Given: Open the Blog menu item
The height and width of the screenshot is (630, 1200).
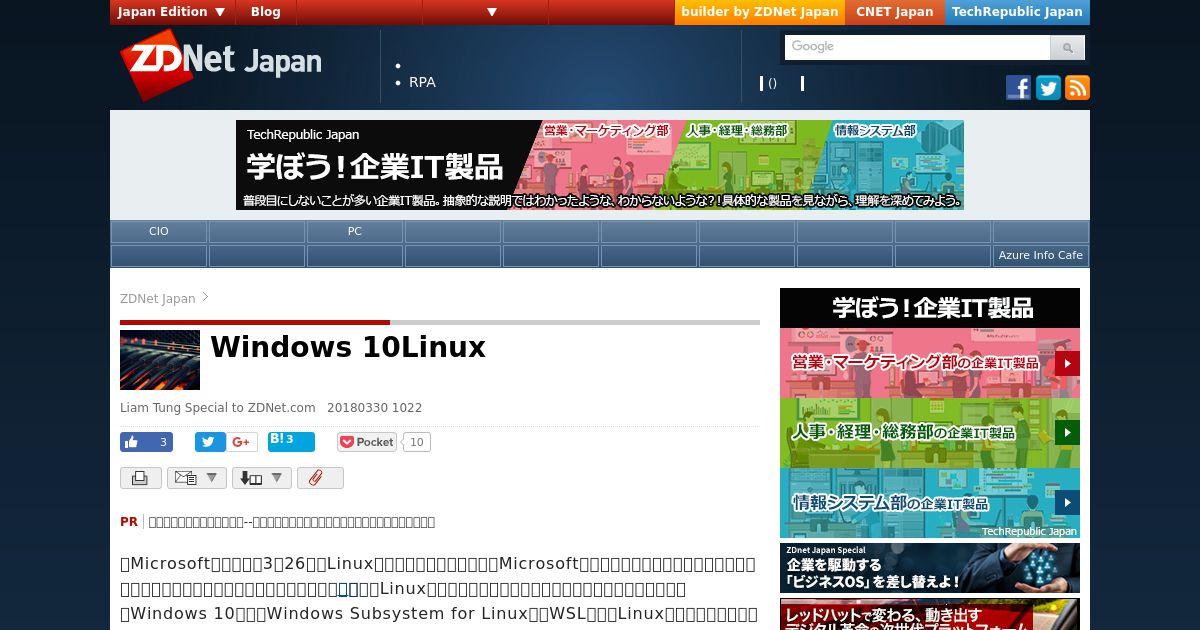Looking at the screenshot, I should click(266, 12).
